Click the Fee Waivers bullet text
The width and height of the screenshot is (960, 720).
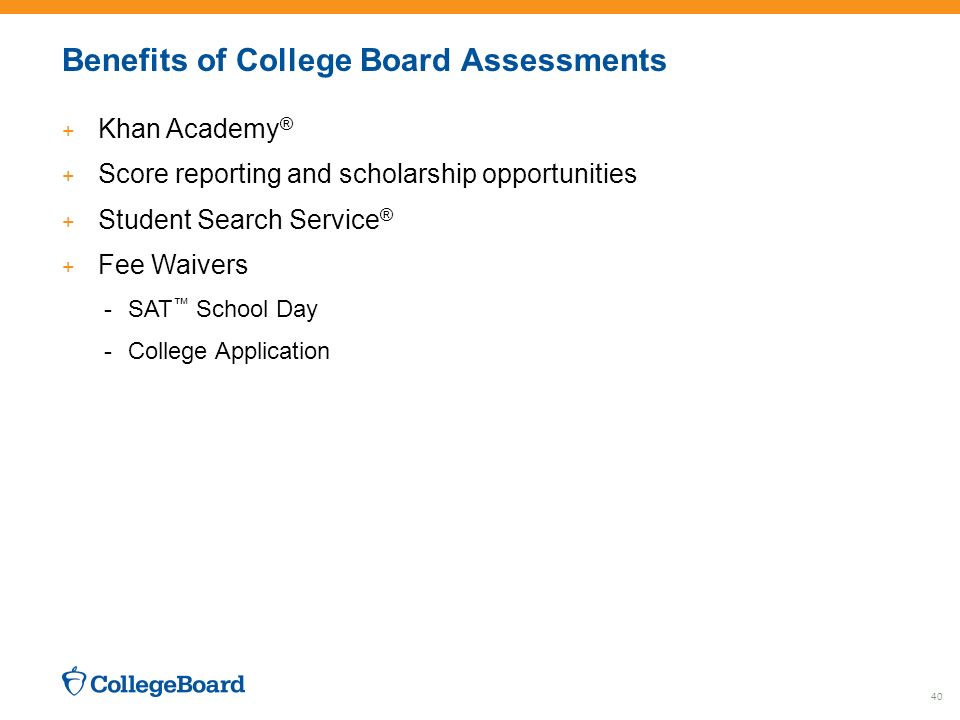click(x=173, y=265)
